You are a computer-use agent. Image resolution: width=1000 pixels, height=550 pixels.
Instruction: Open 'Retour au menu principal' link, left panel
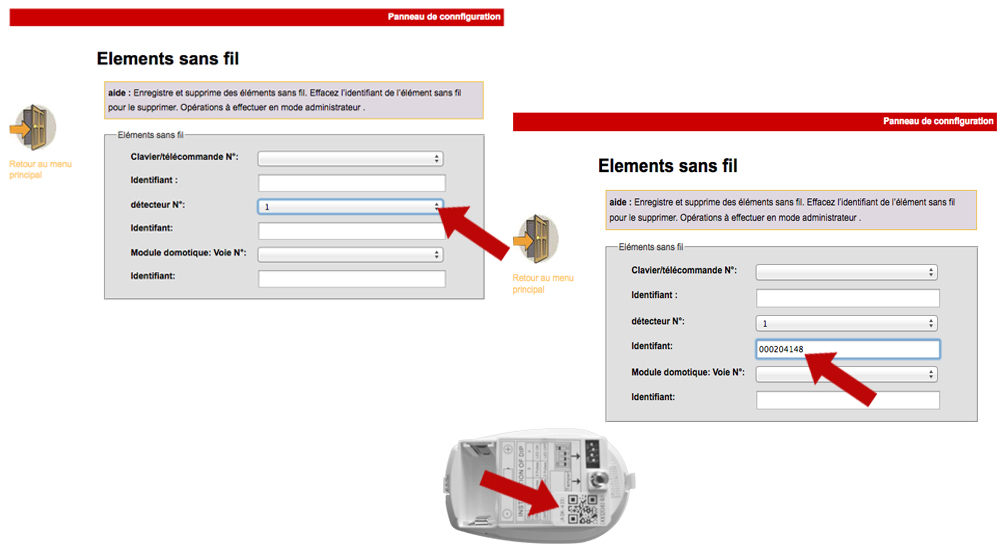(40, 169)
